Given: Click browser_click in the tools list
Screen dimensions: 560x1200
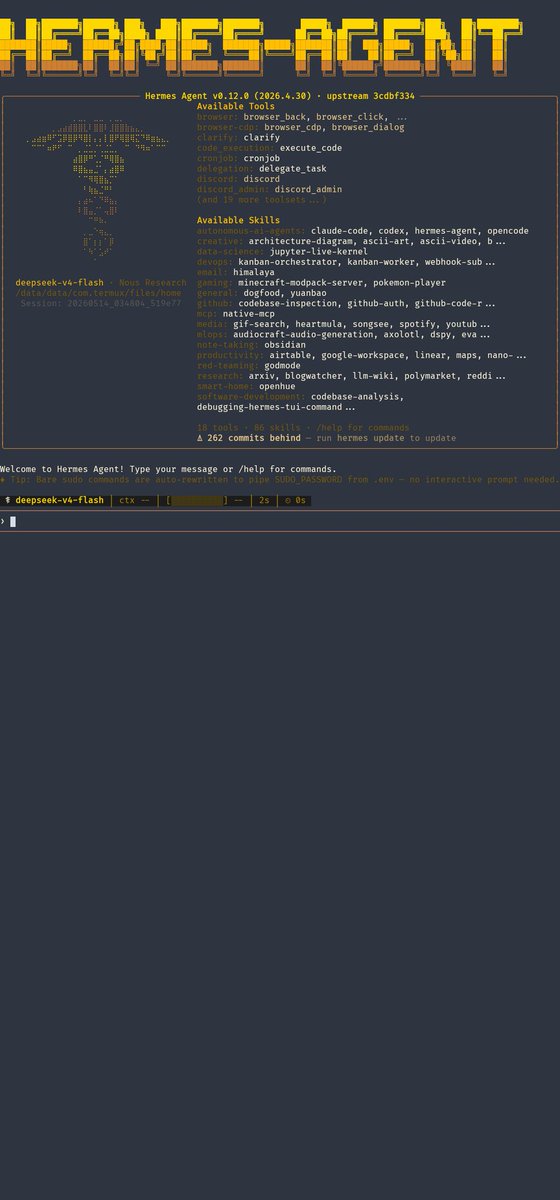Looking at the screenshot, I should click(350, 117).
